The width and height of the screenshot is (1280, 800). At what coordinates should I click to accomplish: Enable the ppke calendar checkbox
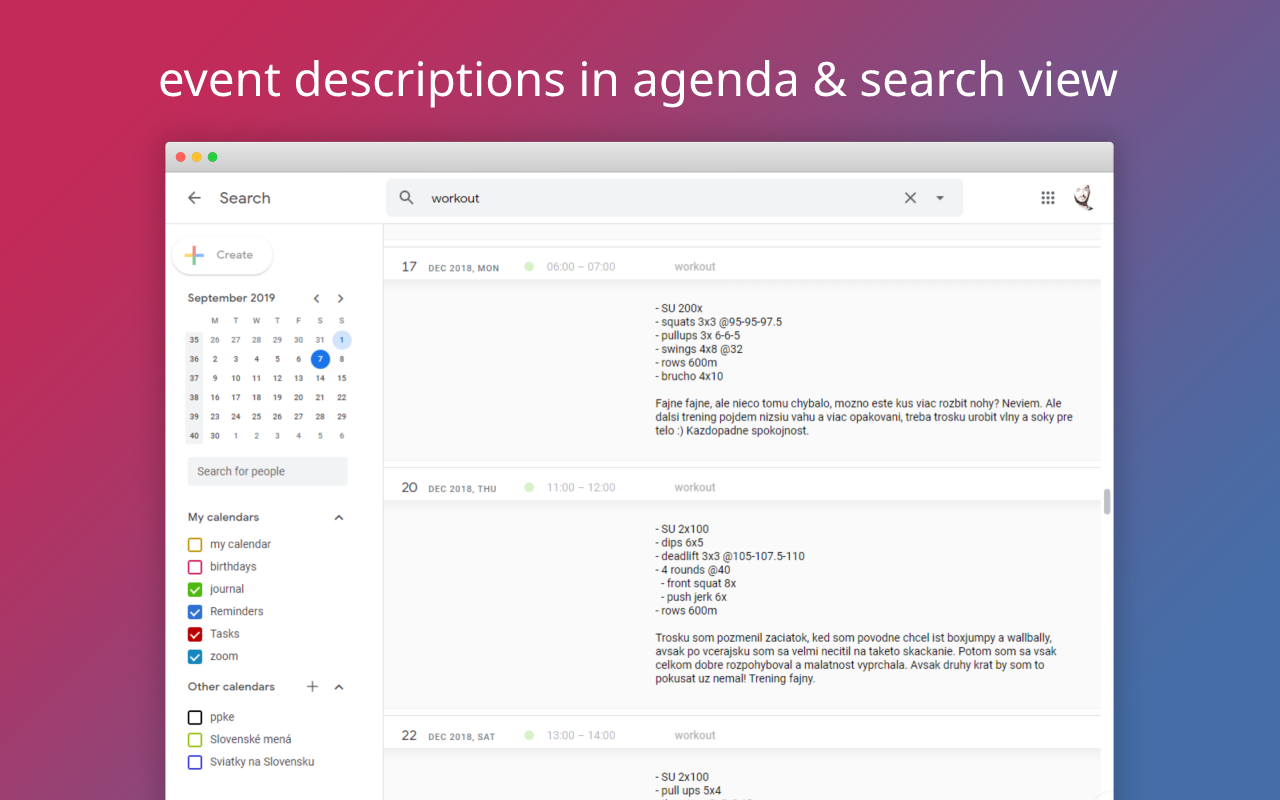tap(195, 717)
